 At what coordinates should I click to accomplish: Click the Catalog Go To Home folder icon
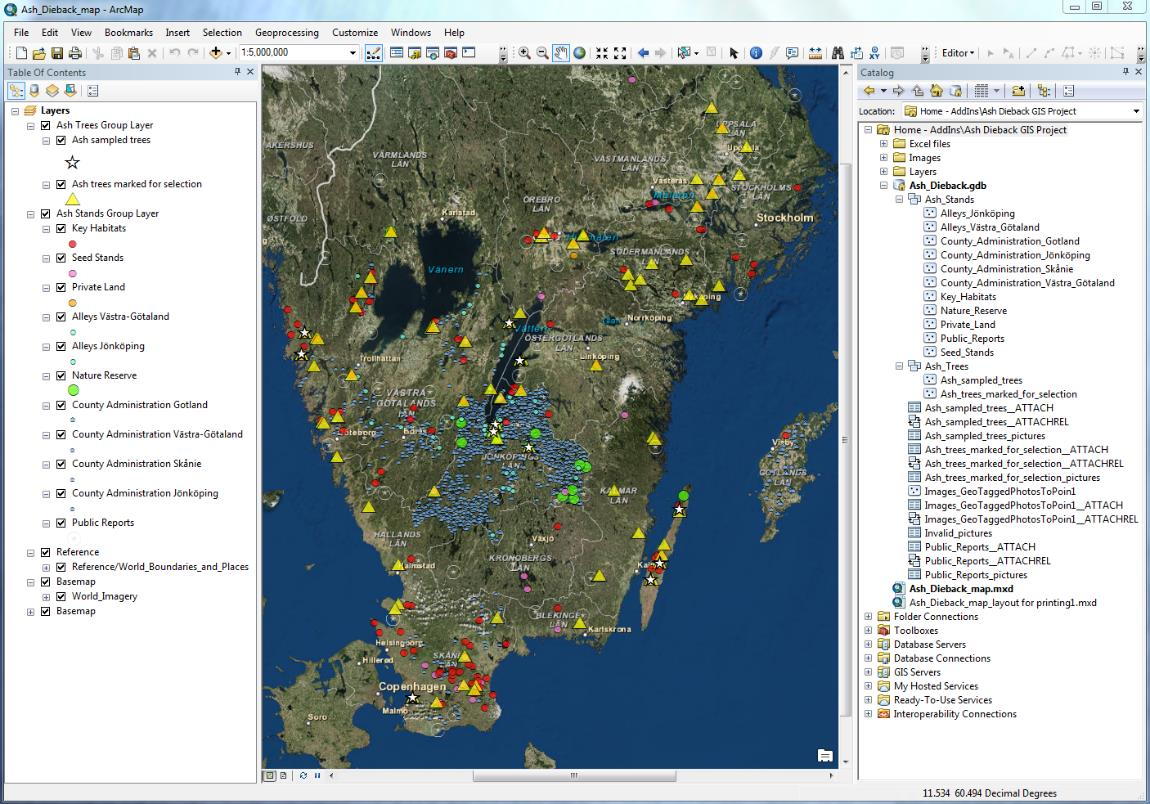936,91
